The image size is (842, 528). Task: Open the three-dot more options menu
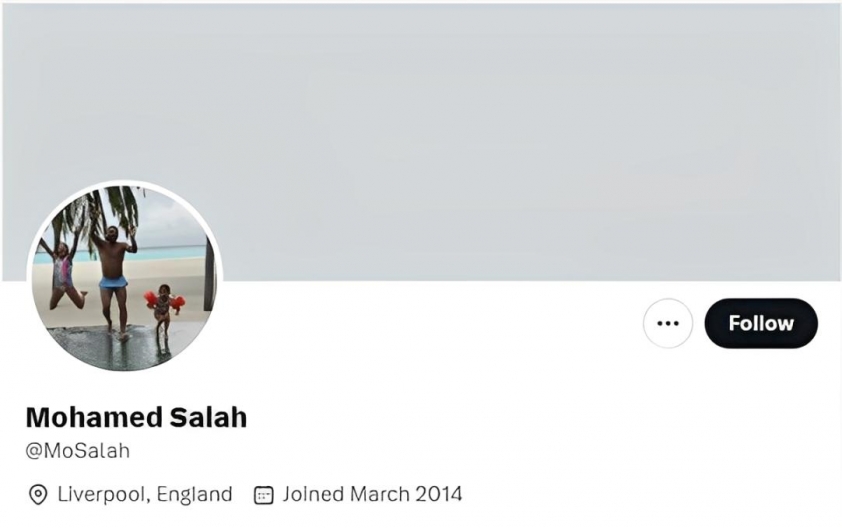pyautogui.click(x=667, y=323)
